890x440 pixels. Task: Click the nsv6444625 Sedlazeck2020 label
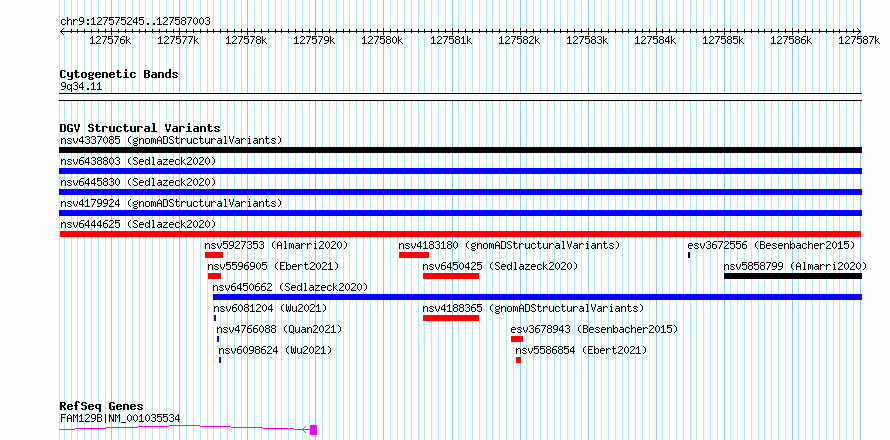coord(138,224)
